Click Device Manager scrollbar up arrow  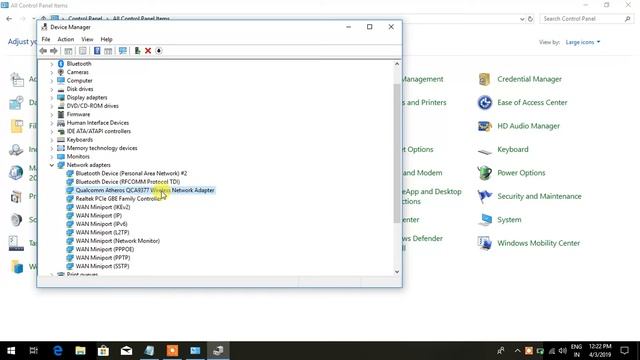pos(397,64)
